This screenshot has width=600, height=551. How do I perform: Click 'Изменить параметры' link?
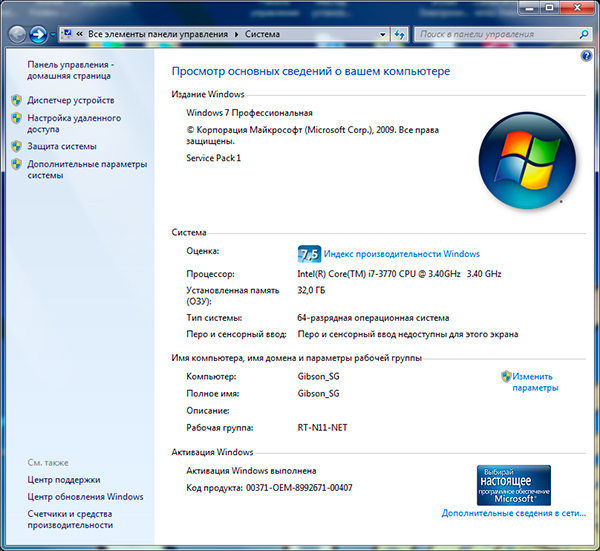pyautogui.click(x=535, y=382)
